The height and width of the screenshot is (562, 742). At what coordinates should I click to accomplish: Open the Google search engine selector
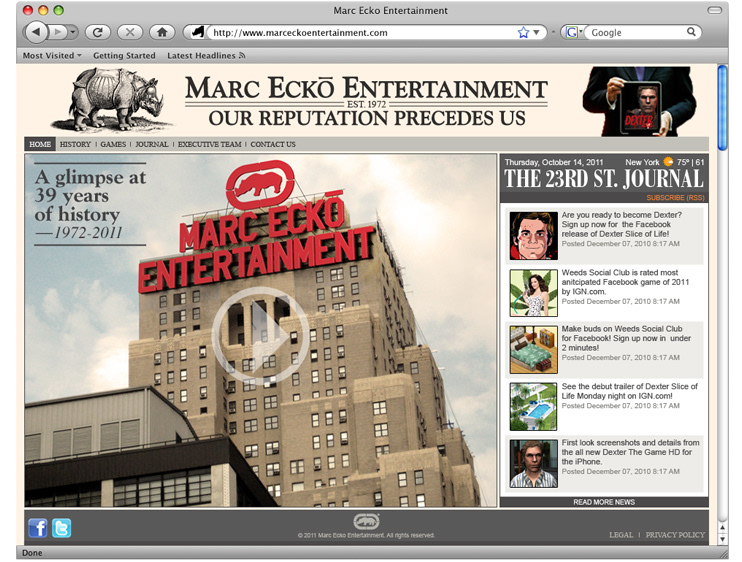point(574,32)
